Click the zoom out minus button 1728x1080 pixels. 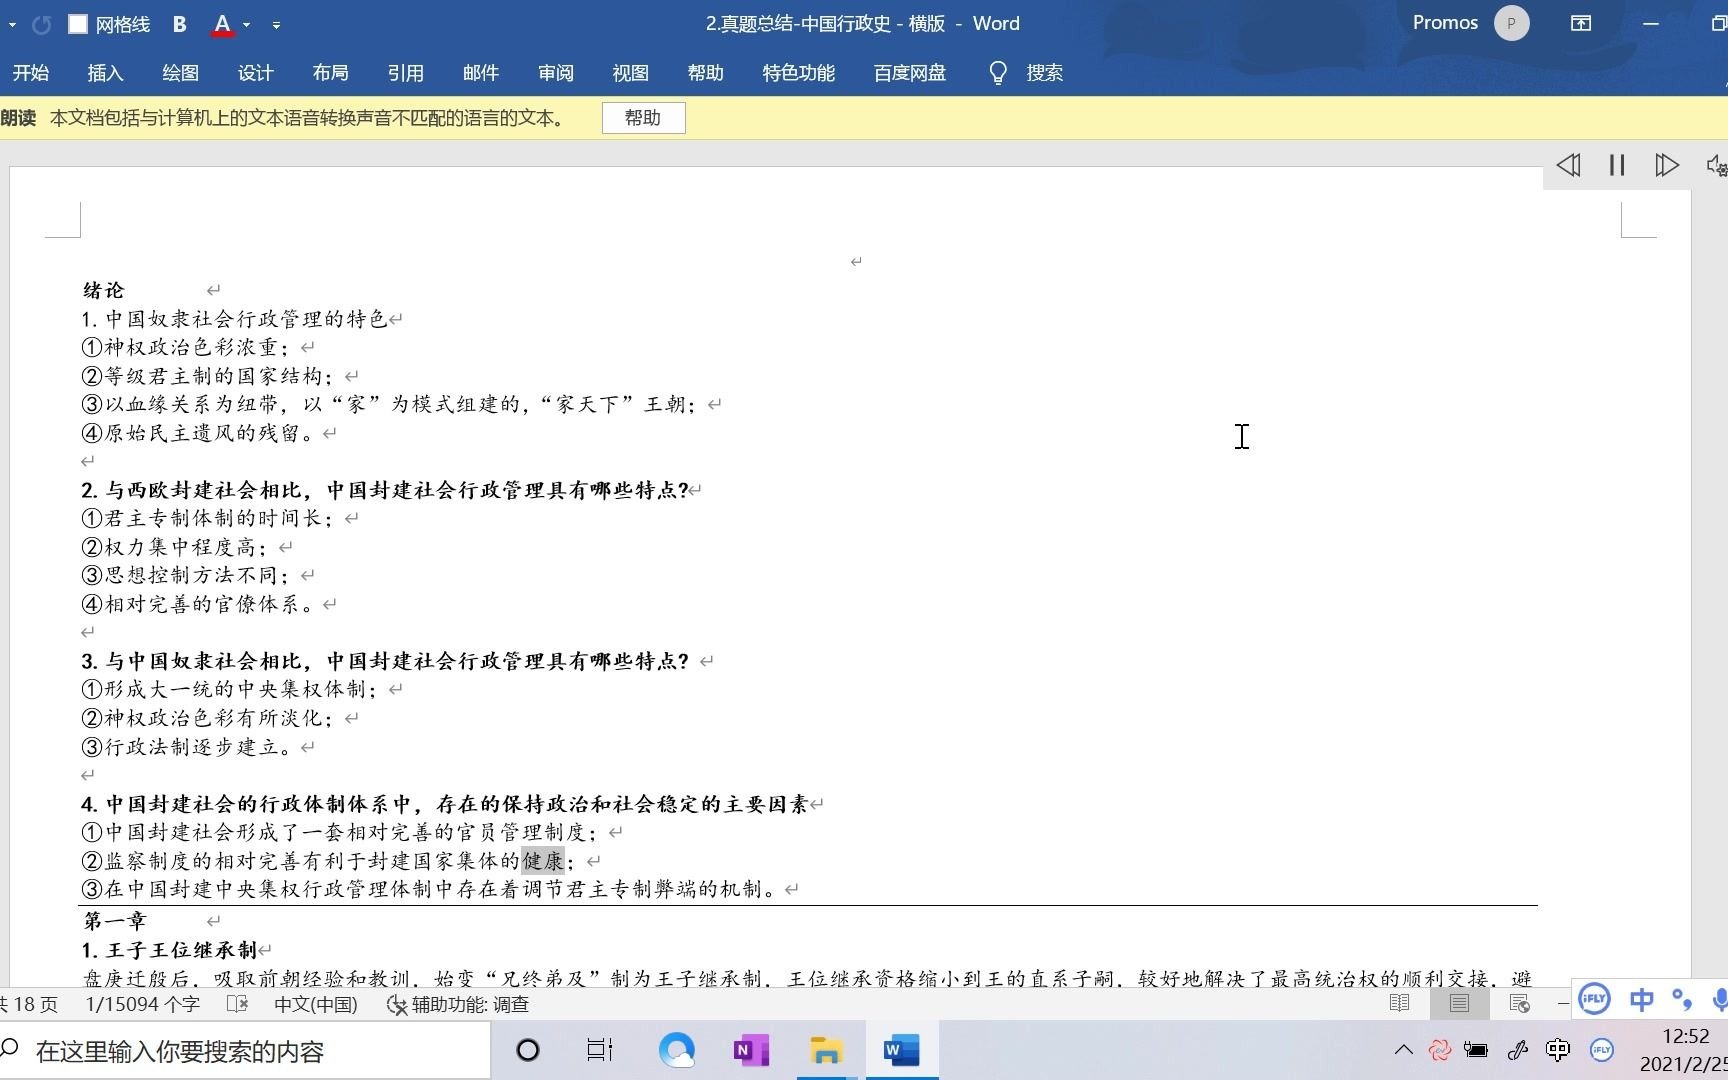[1562, 1003]
